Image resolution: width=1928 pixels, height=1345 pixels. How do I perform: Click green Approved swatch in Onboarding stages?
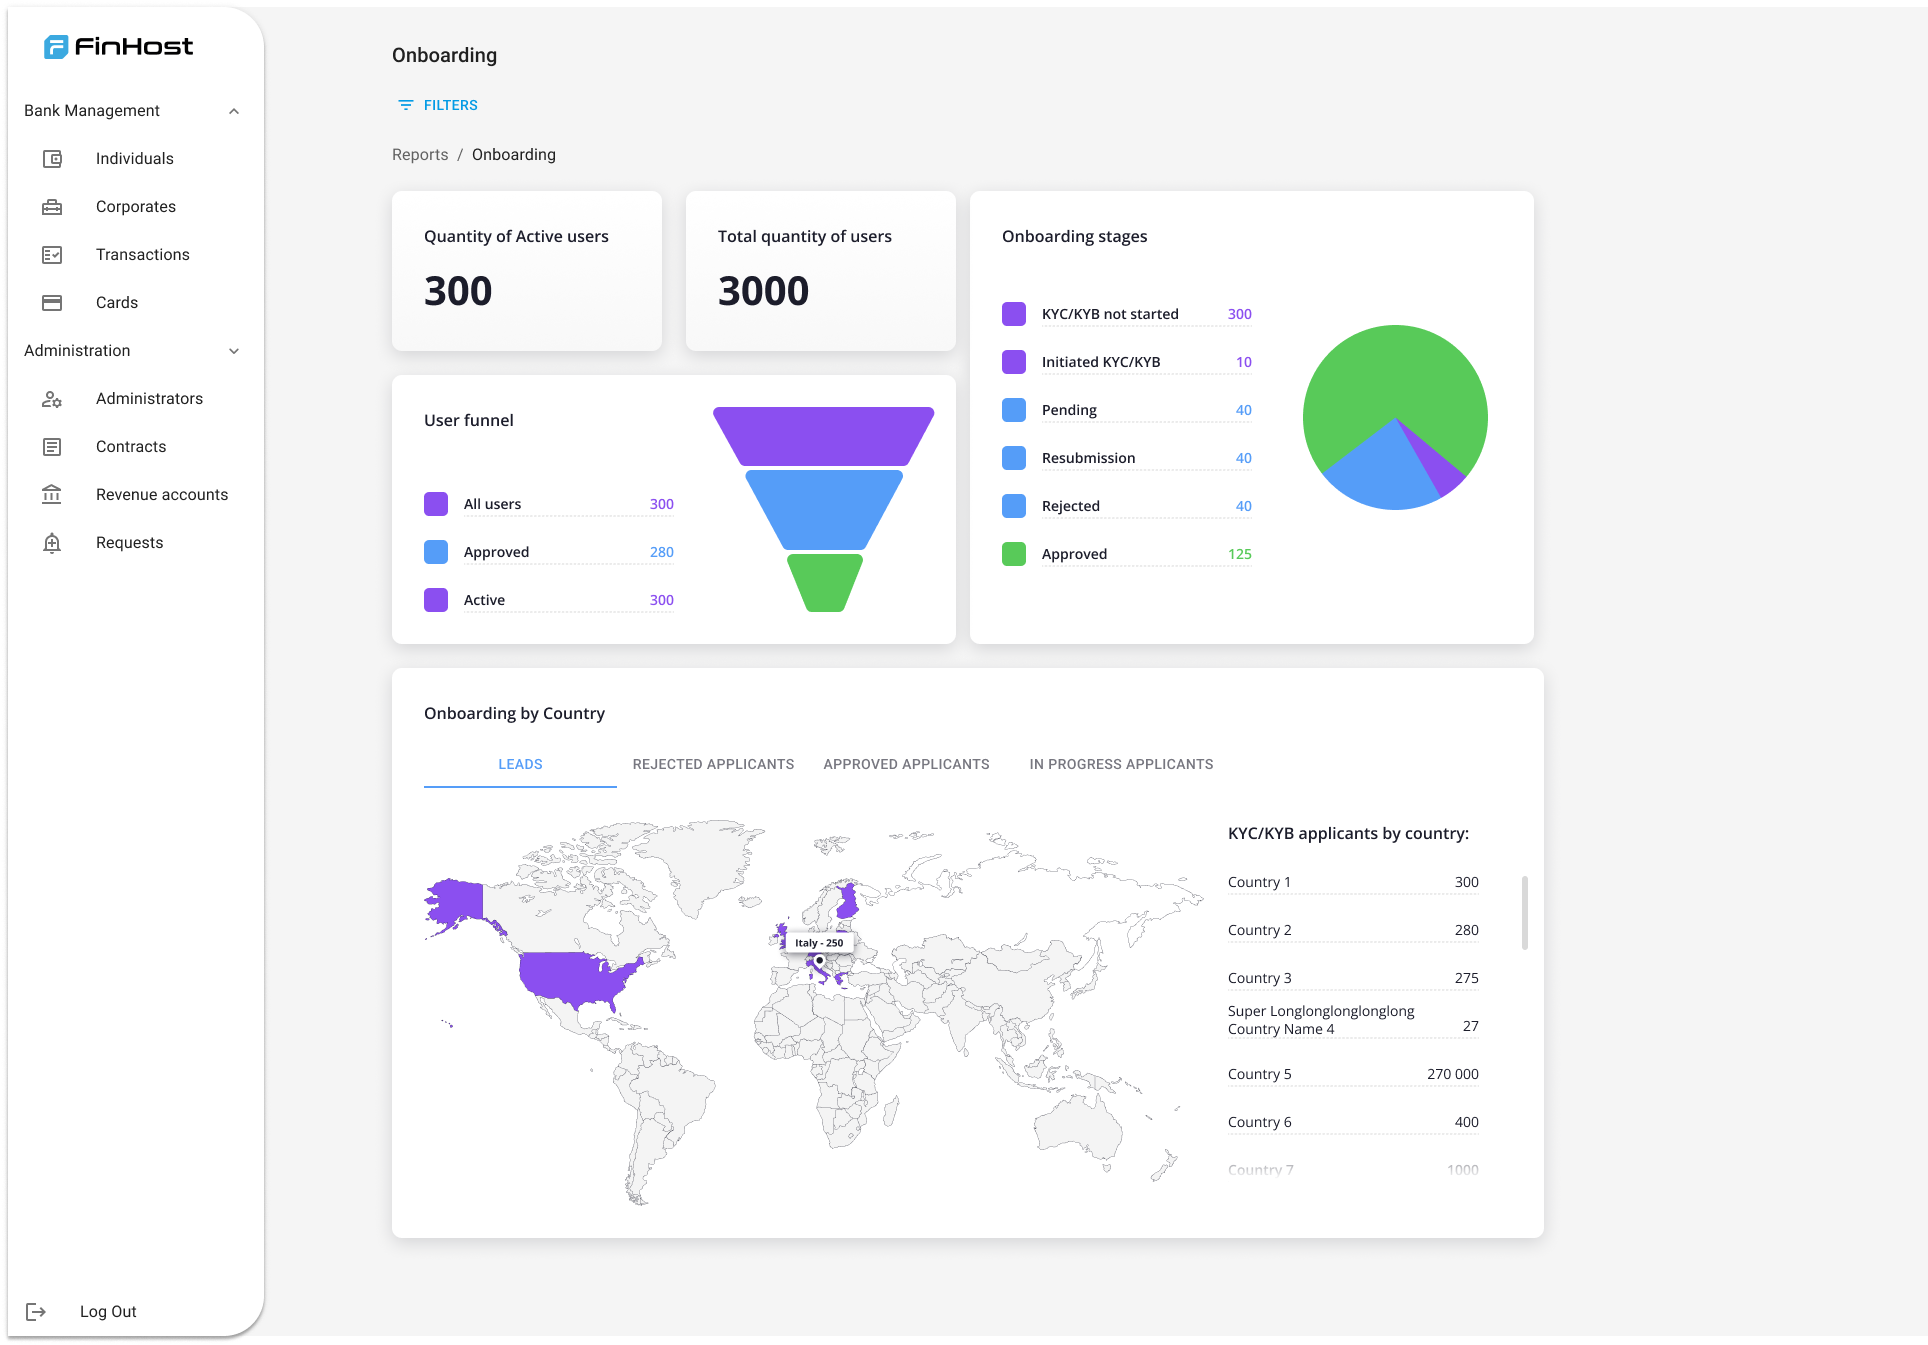tap(1014, 554)
